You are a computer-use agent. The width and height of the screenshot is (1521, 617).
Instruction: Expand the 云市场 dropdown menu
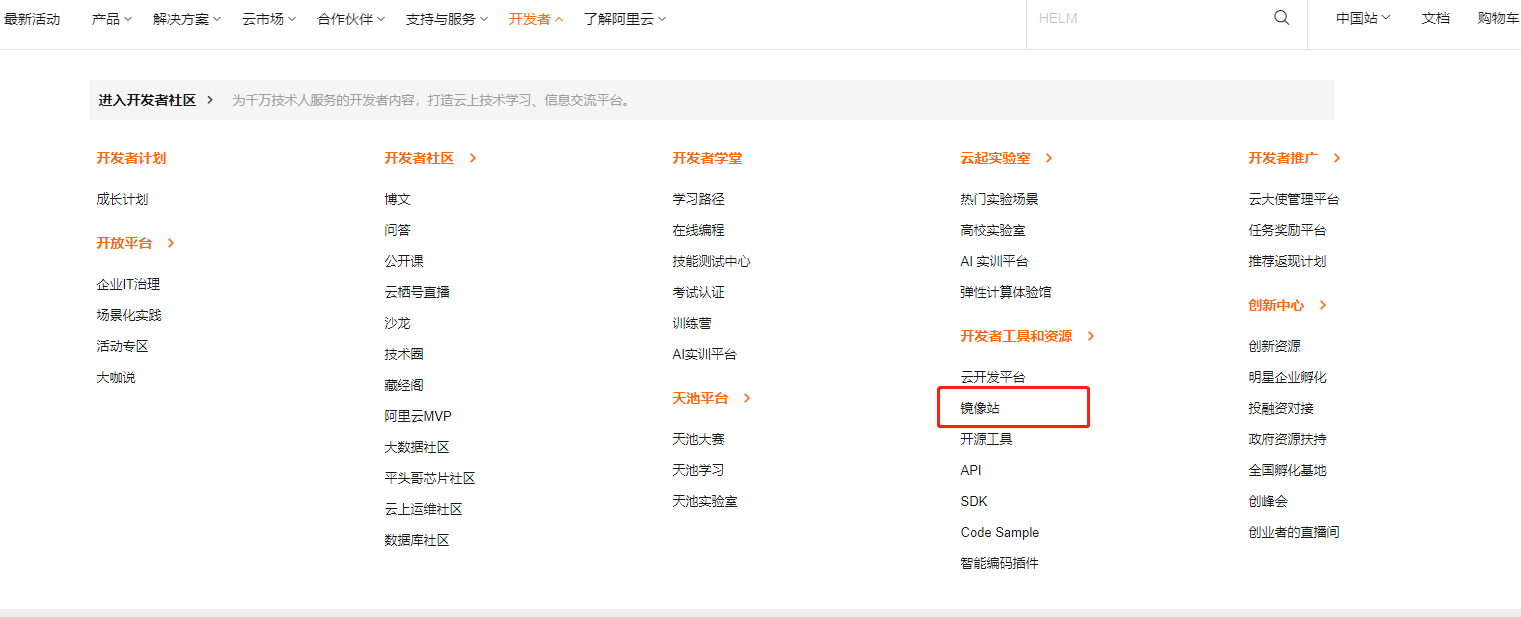click(269, 19)
